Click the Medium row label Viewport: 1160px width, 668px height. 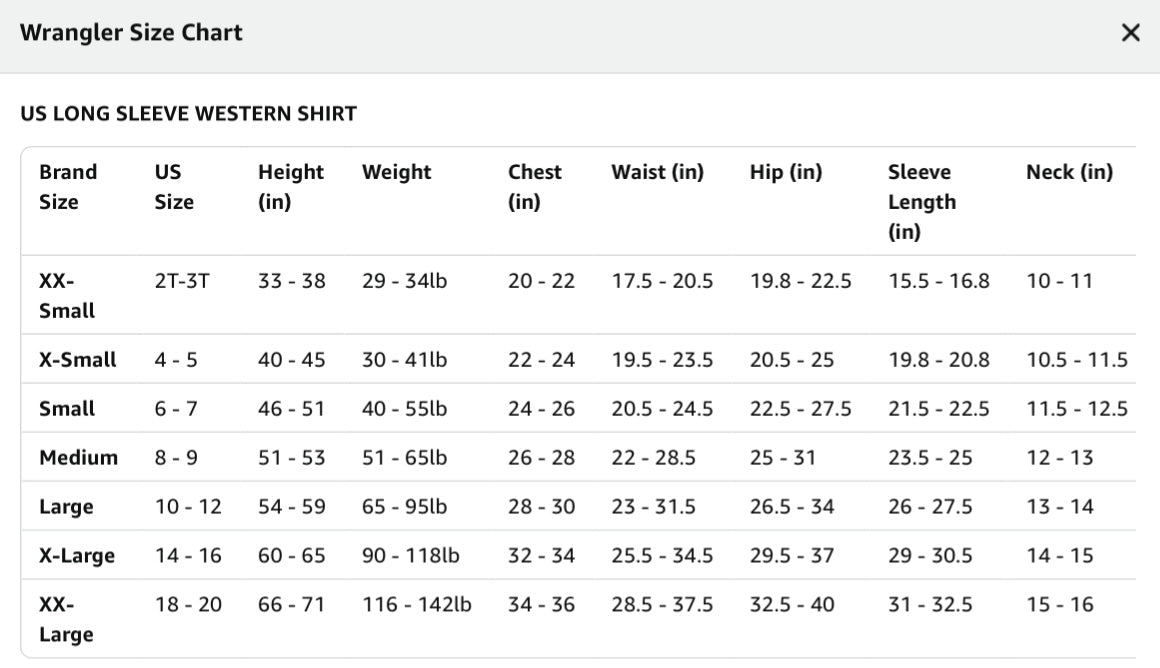point(78,457)
